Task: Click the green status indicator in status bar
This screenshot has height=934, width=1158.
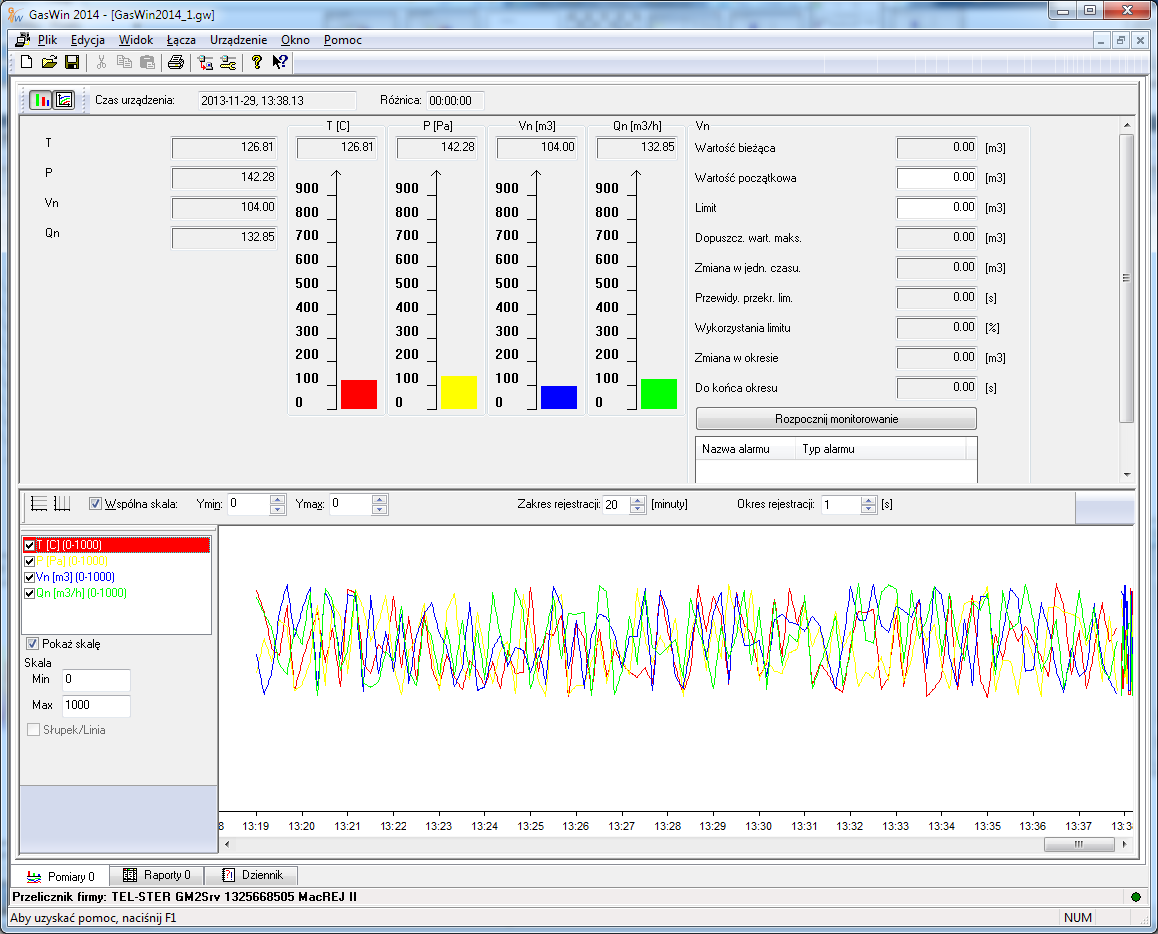Action: point(1135,897)
